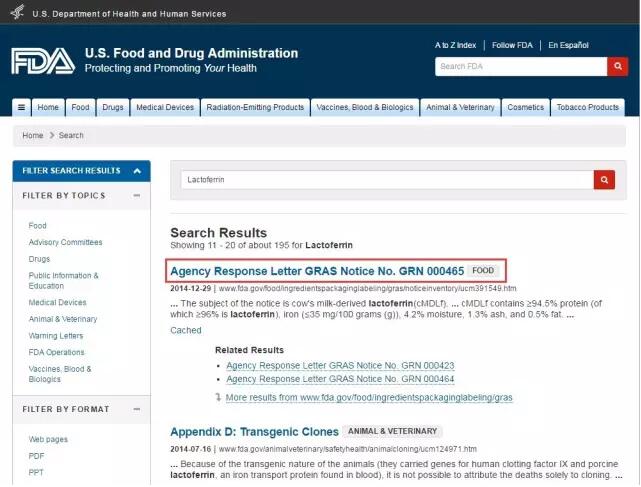Go to Home in the breadcrumb

(33, 135)
